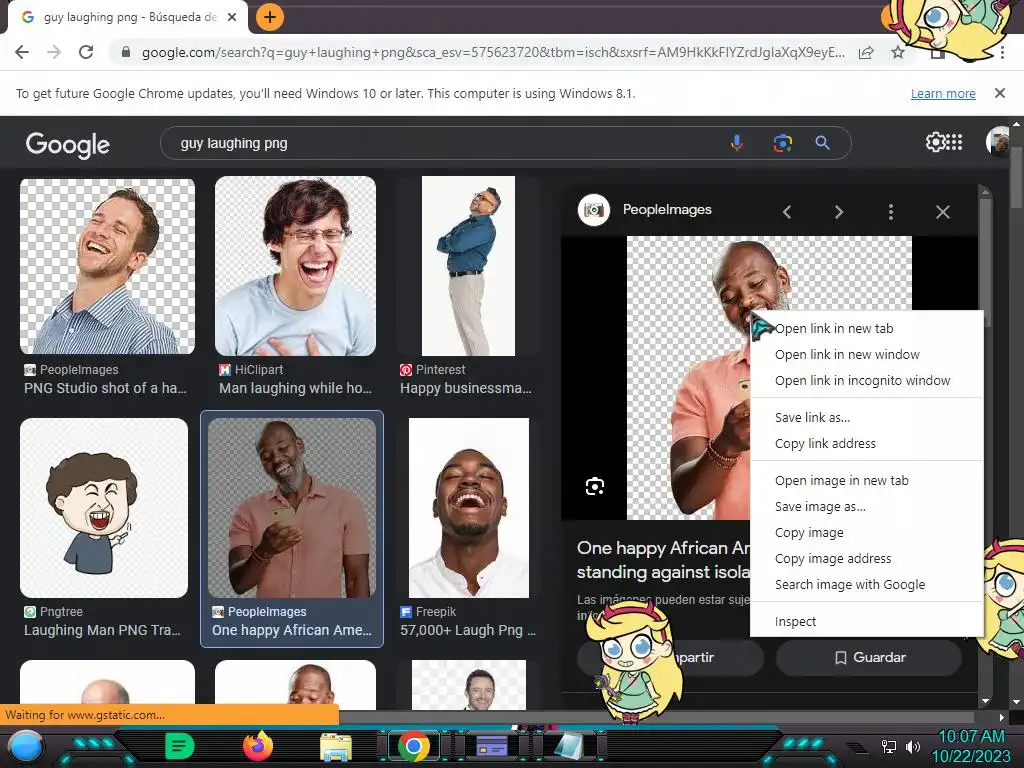Image resolution: width=1024 pixels, height=768 pixels.
Task: Close the image preview panel
Action: tap(942, 212)
